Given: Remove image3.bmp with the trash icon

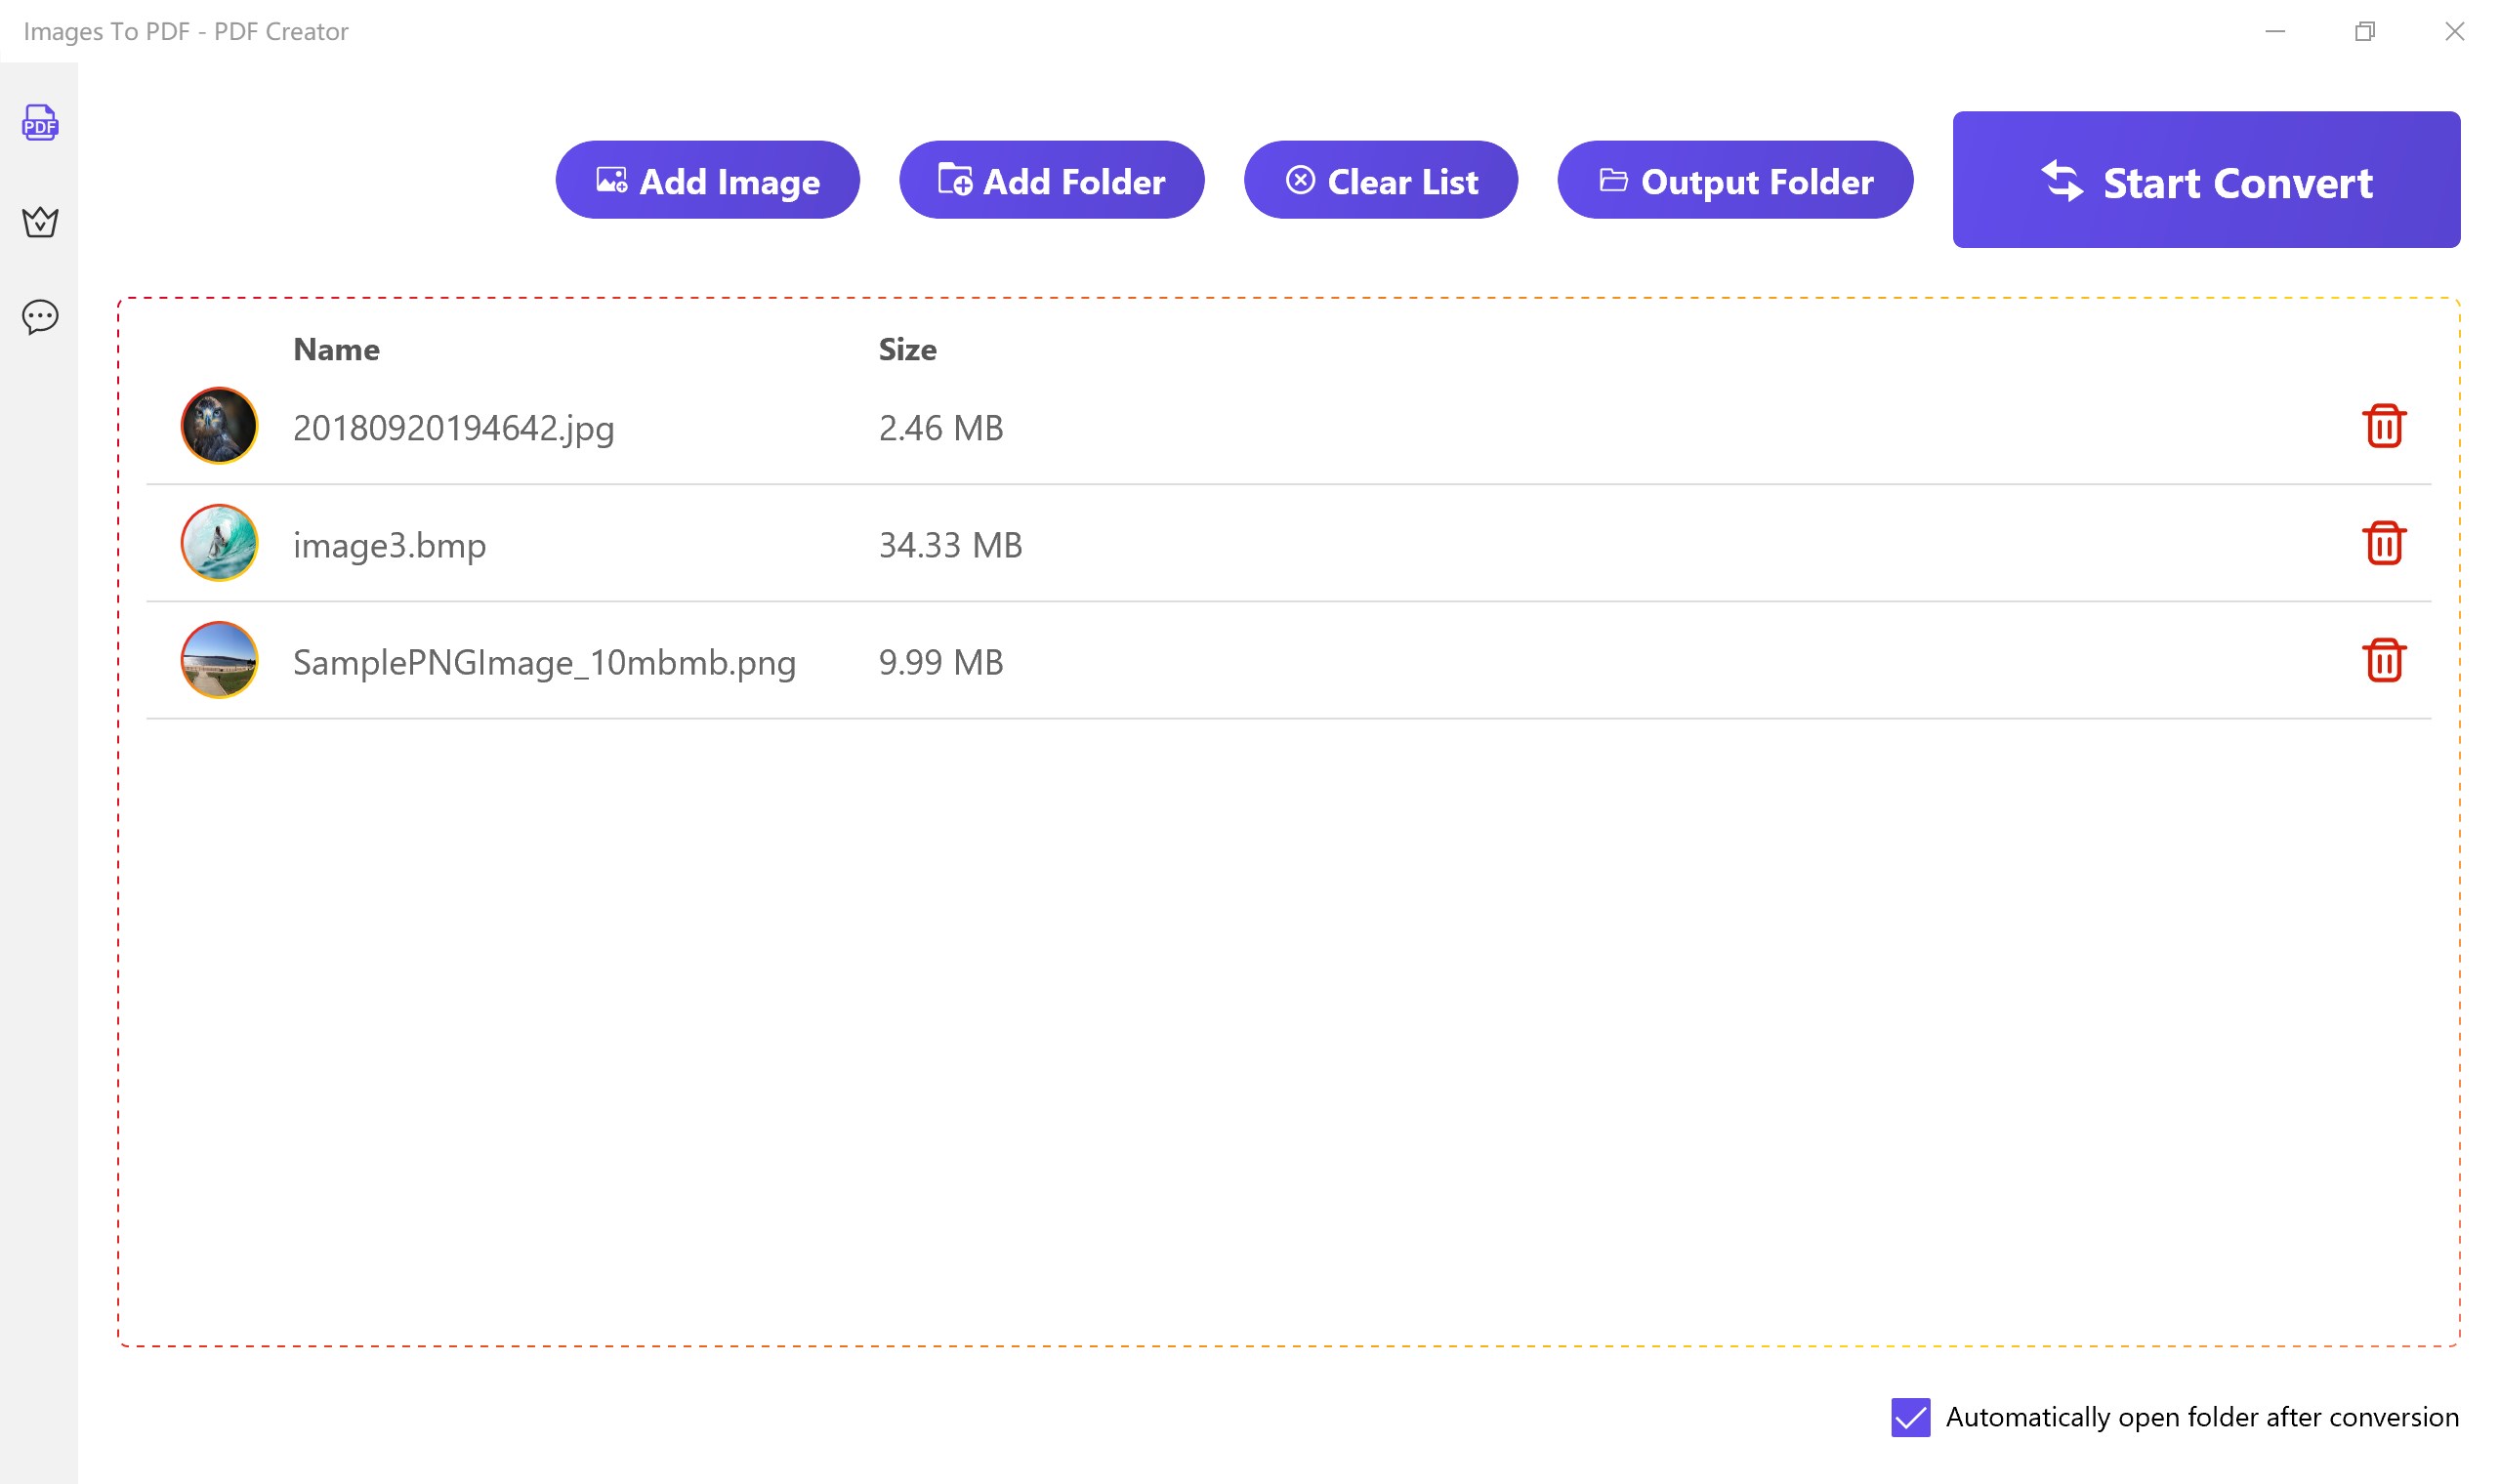Looking at the screenshot, I should pos(2383,543).
